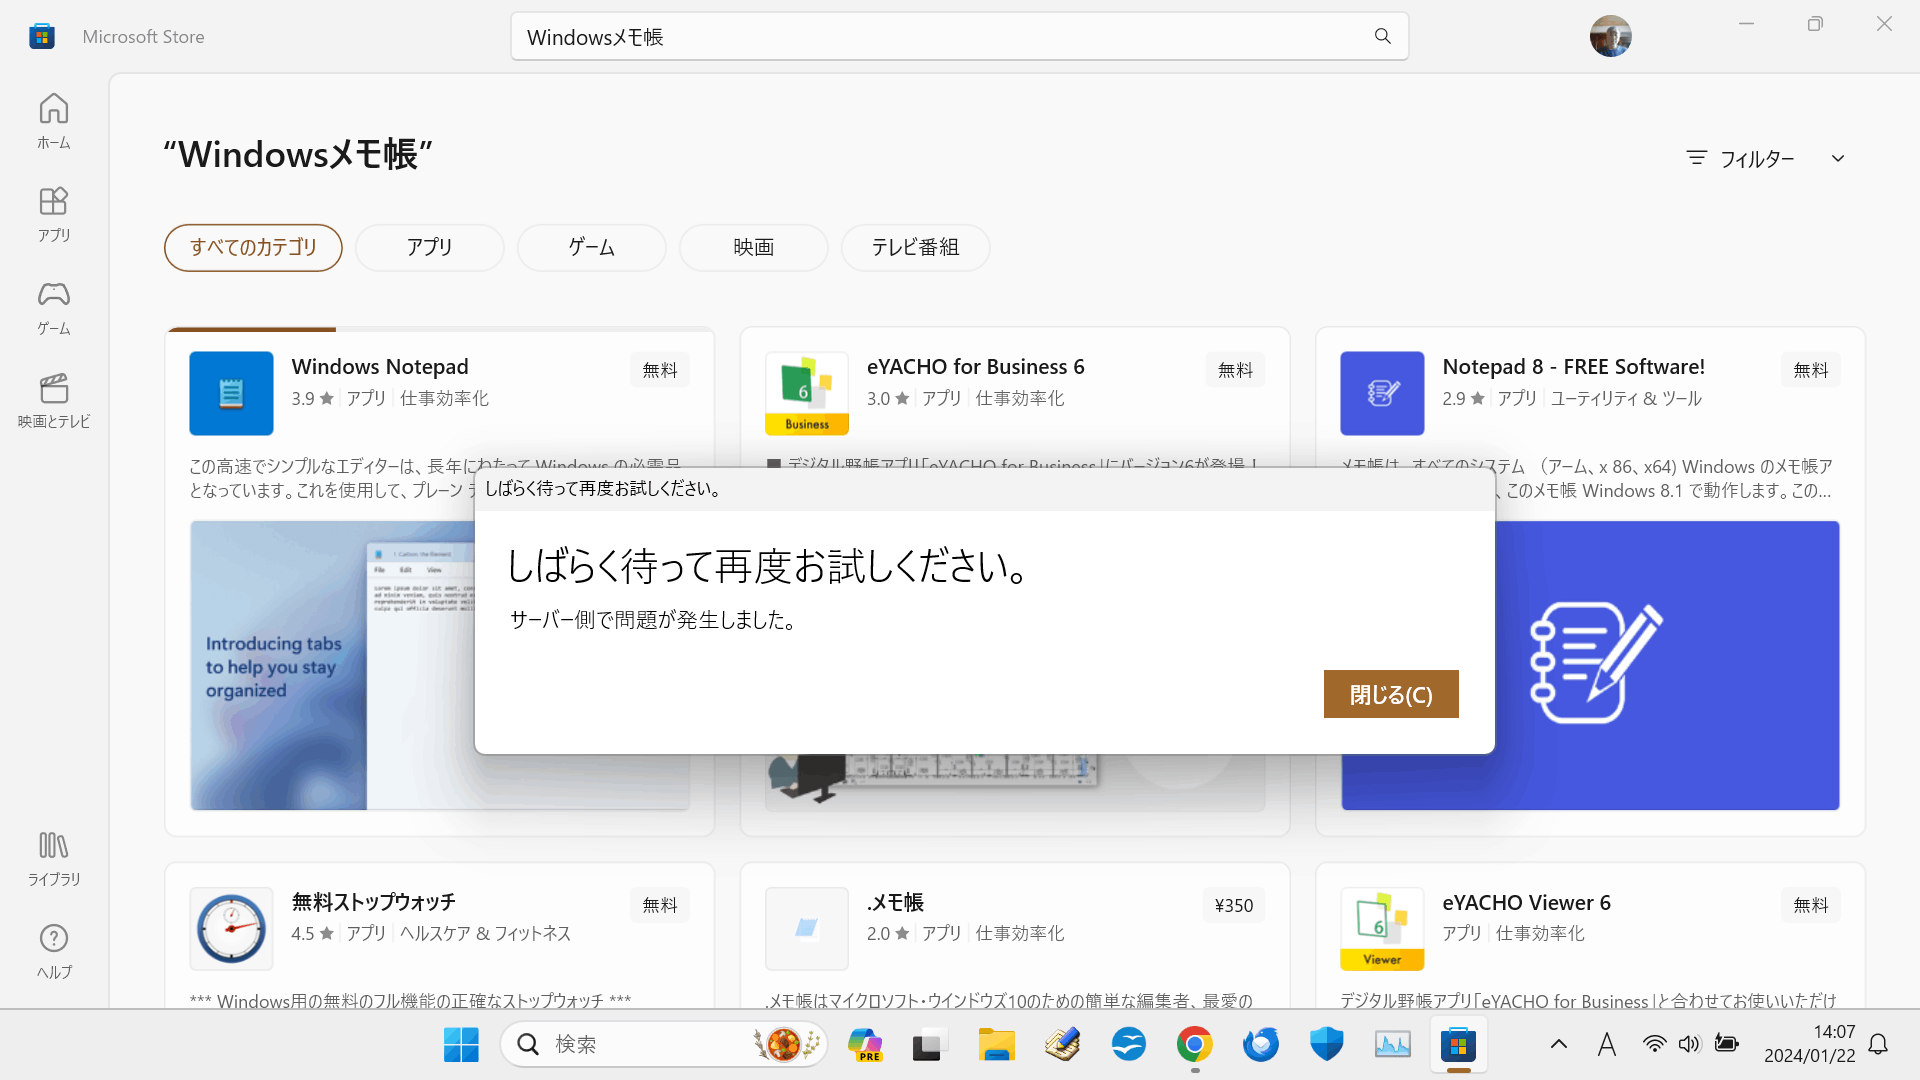This screenshot has width=1920, height=1080.
Task: Expand the フィルター filter dropdown
Action: click(1755, 159)
